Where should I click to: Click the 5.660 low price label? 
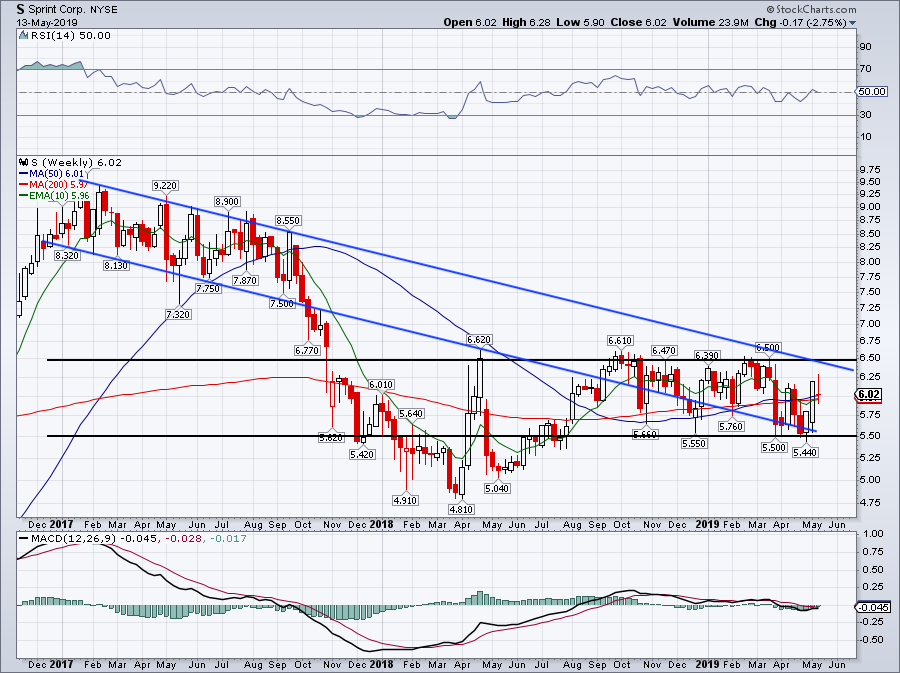coord(645,435)
